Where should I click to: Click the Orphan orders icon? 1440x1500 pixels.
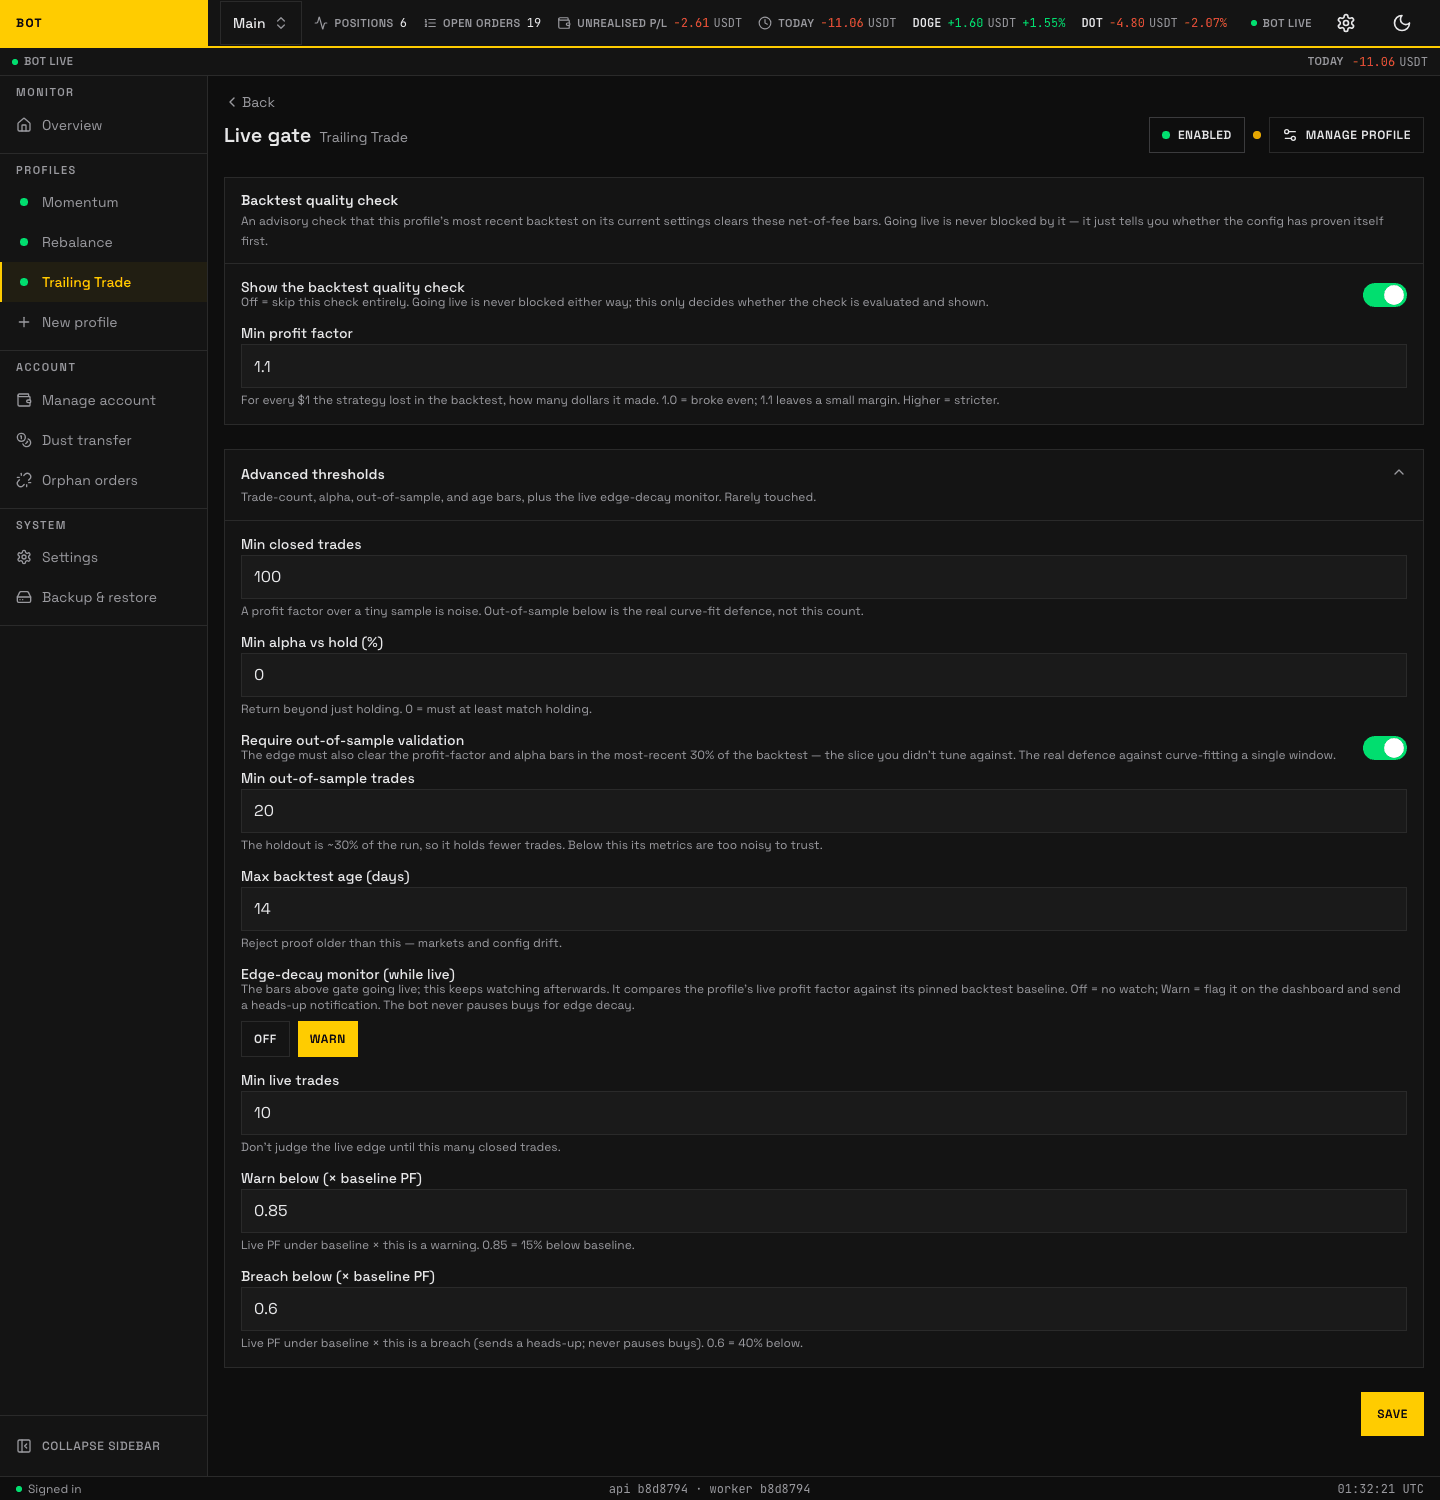pyautogui.click(x=24, y=480)
